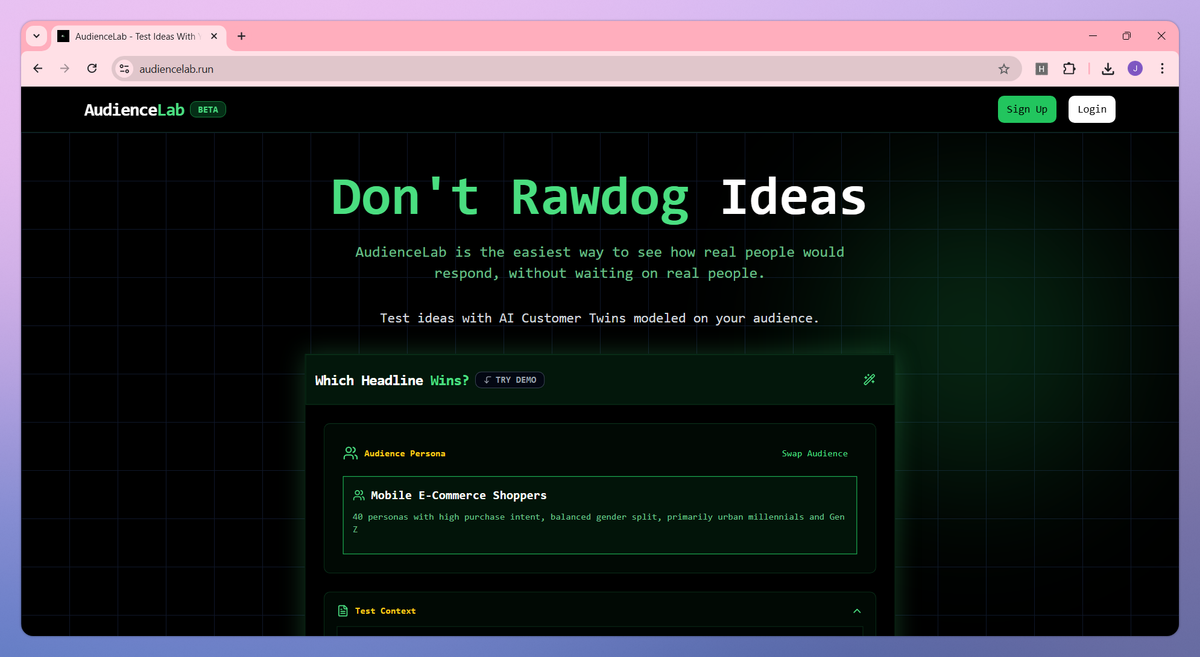This screenshot has height=657, width=1200.
Task: Select the AudienceLab browser tab
Action: [138, 36]
